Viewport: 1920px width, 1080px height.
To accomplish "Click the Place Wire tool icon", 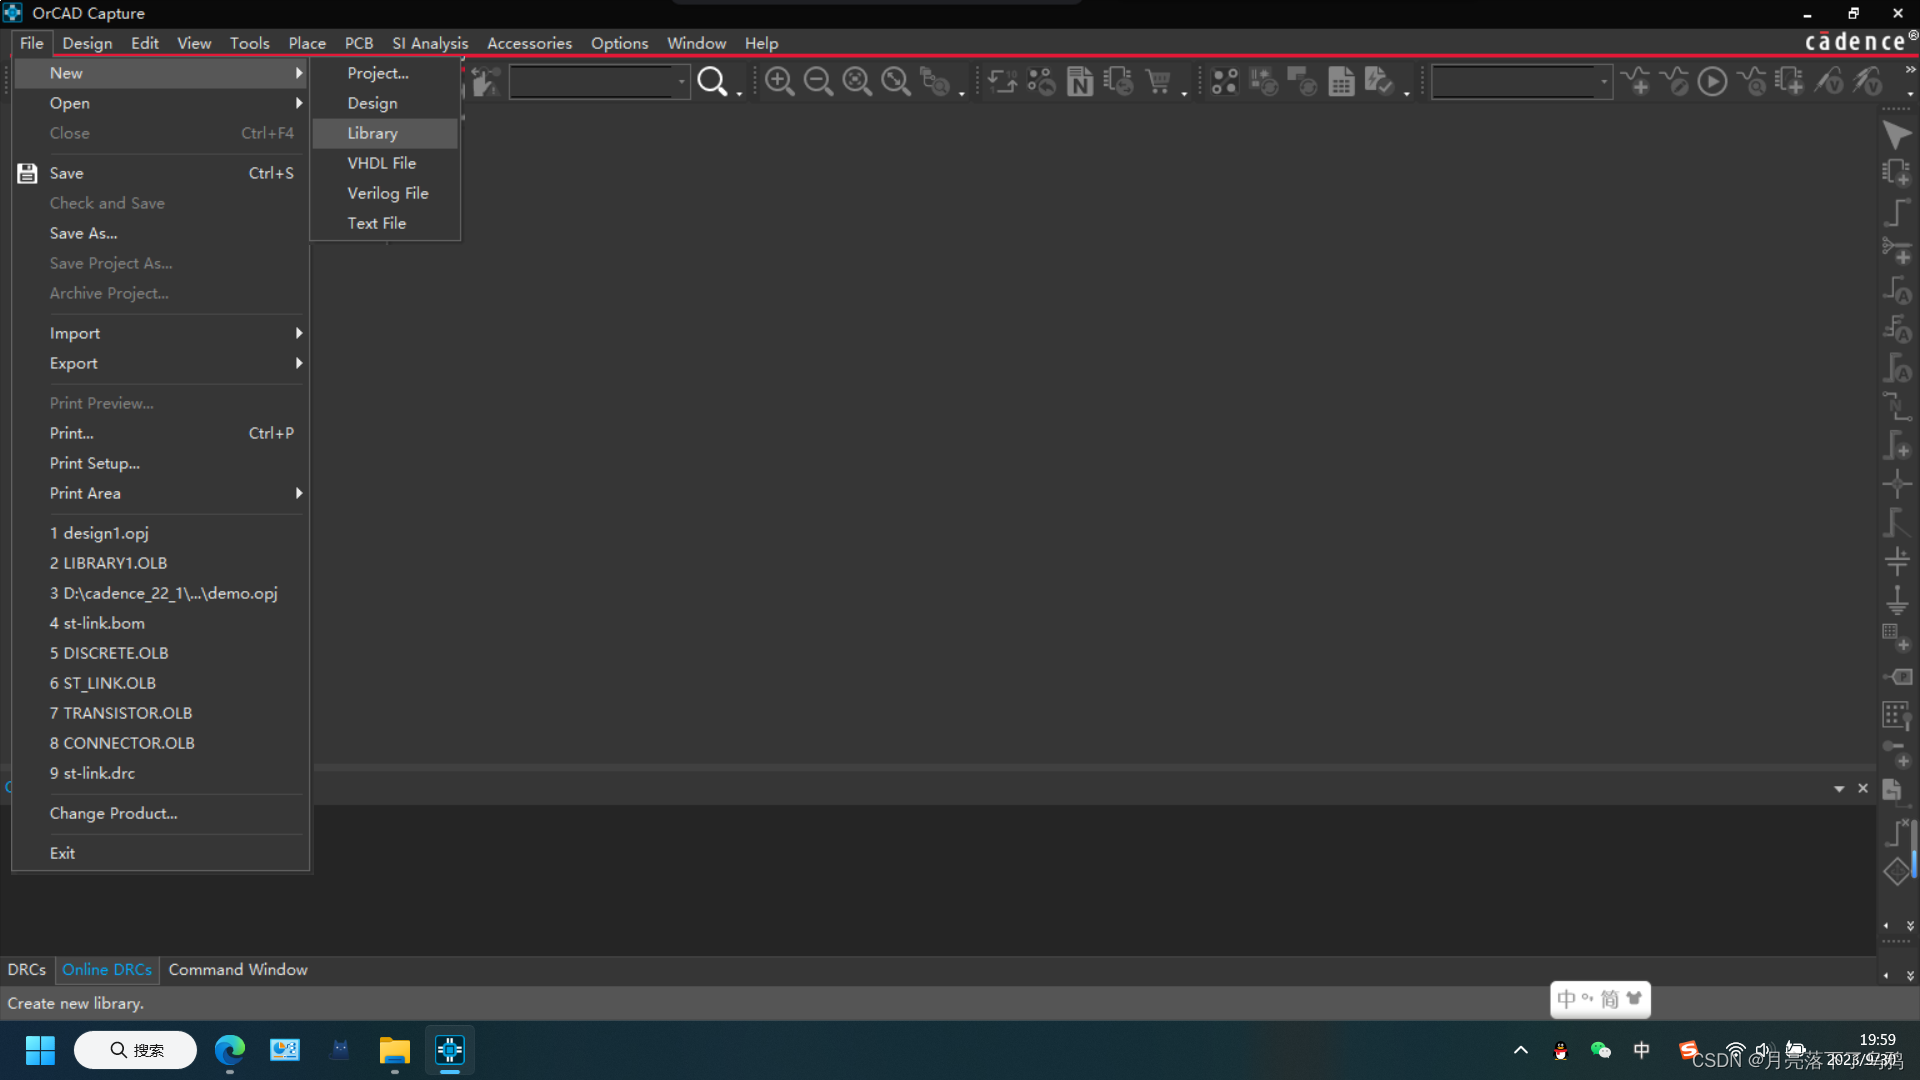I will click(1897, 212).
